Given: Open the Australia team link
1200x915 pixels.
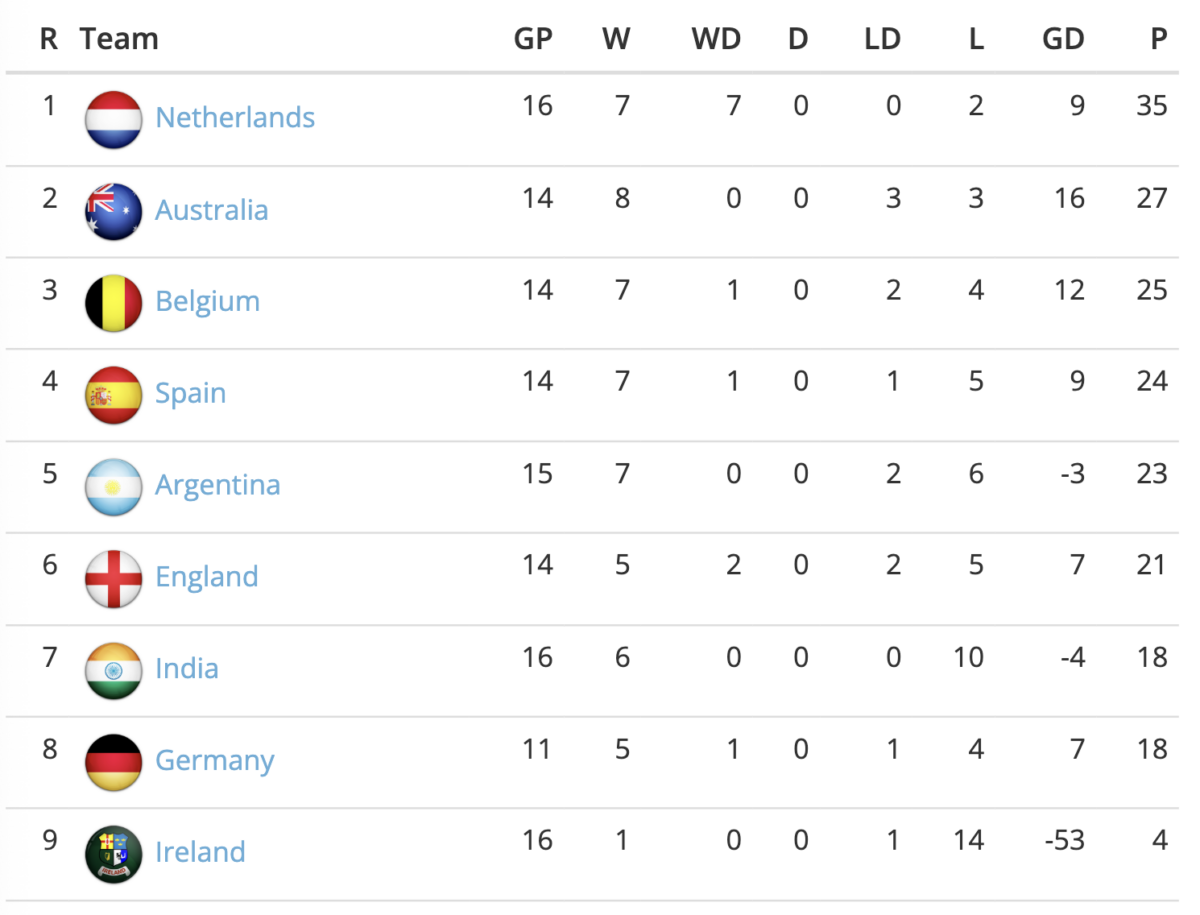Looking at the screenshot, I should coord(211,210).
